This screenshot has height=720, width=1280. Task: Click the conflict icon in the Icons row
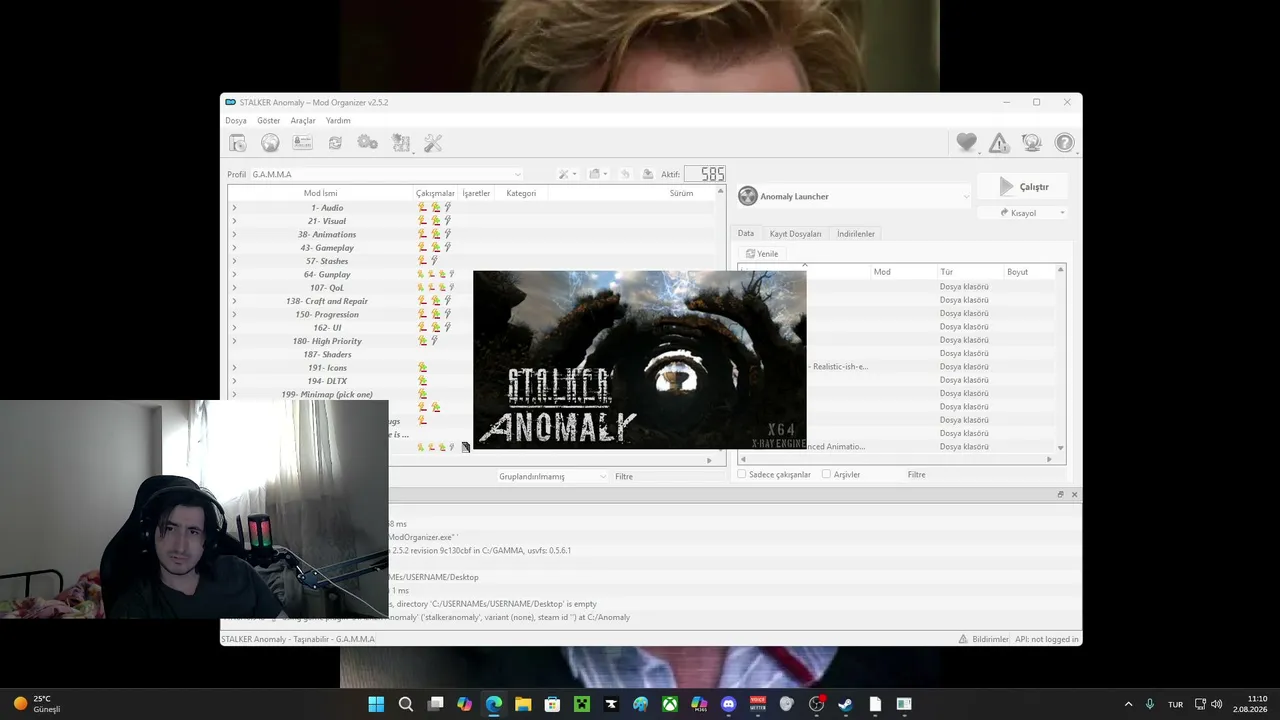point(422,368)
